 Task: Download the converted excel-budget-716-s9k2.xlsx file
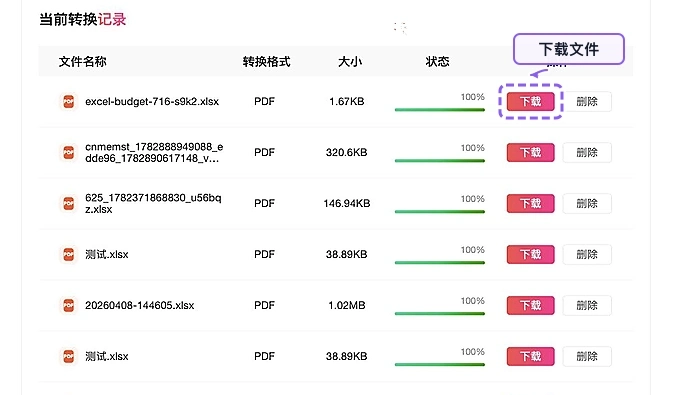pyautogui.click(x=530, y=101)
